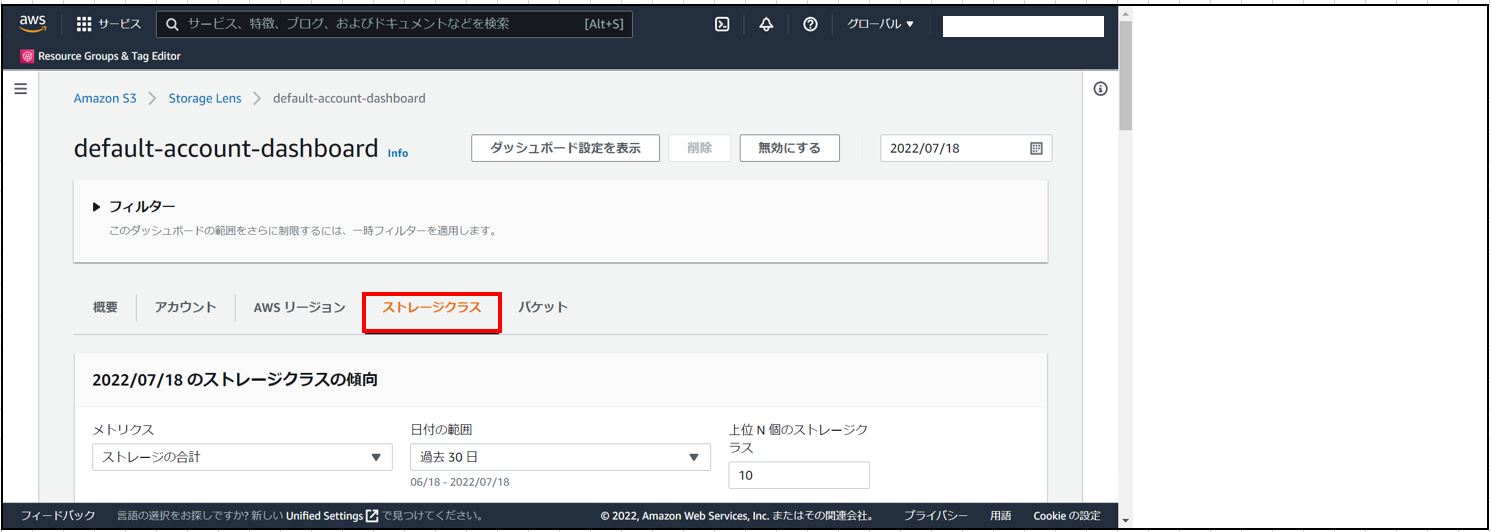Screen dimensions: 1491x532
Task: Click the 06/18 - 2022/07/18 date range text
Action: (x=460, y=482)
